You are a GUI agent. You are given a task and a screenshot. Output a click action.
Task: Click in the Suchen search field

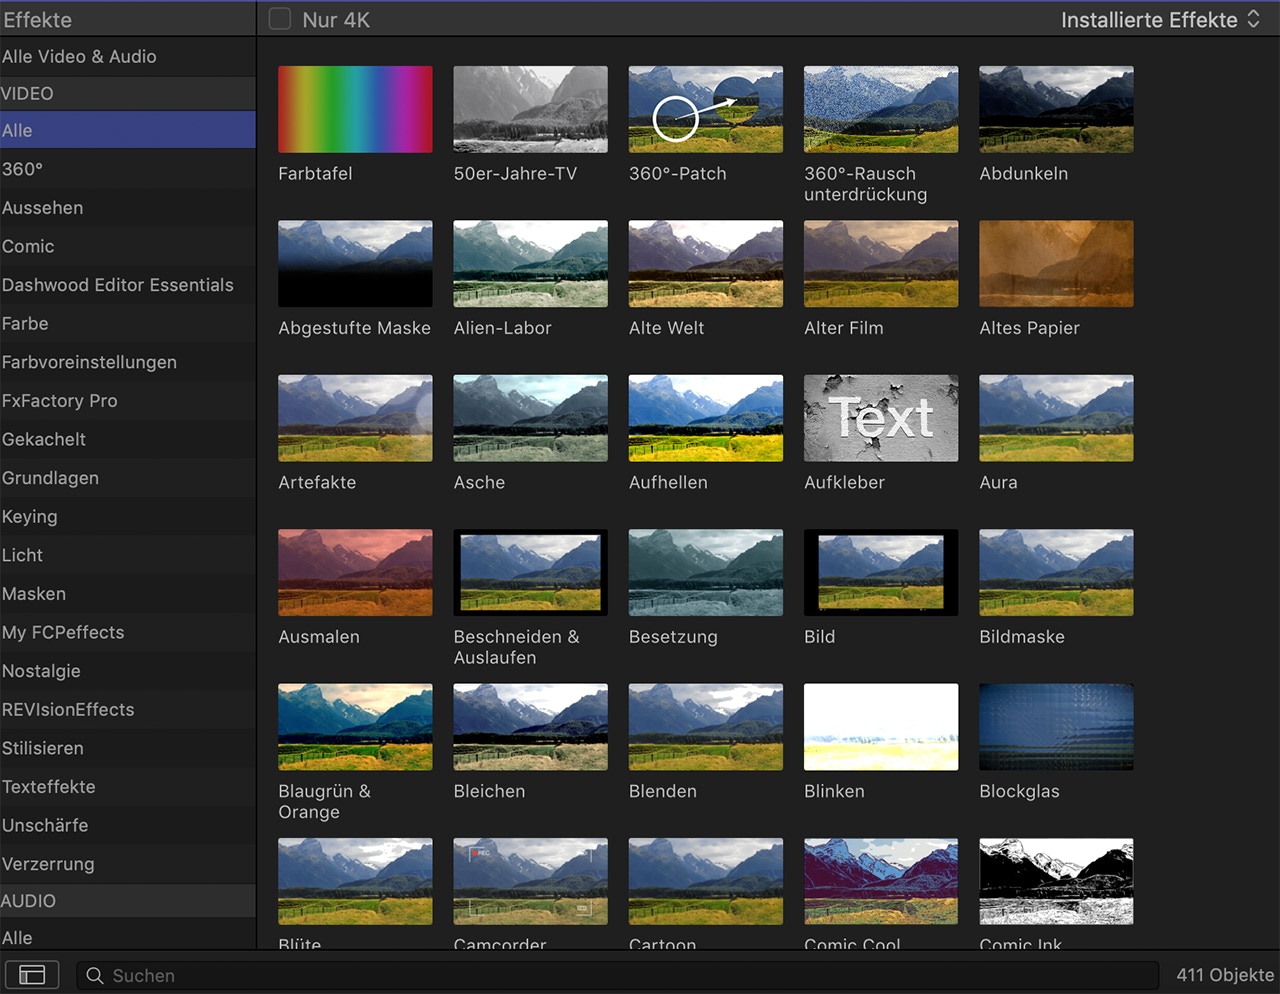[x=600, y=975]
